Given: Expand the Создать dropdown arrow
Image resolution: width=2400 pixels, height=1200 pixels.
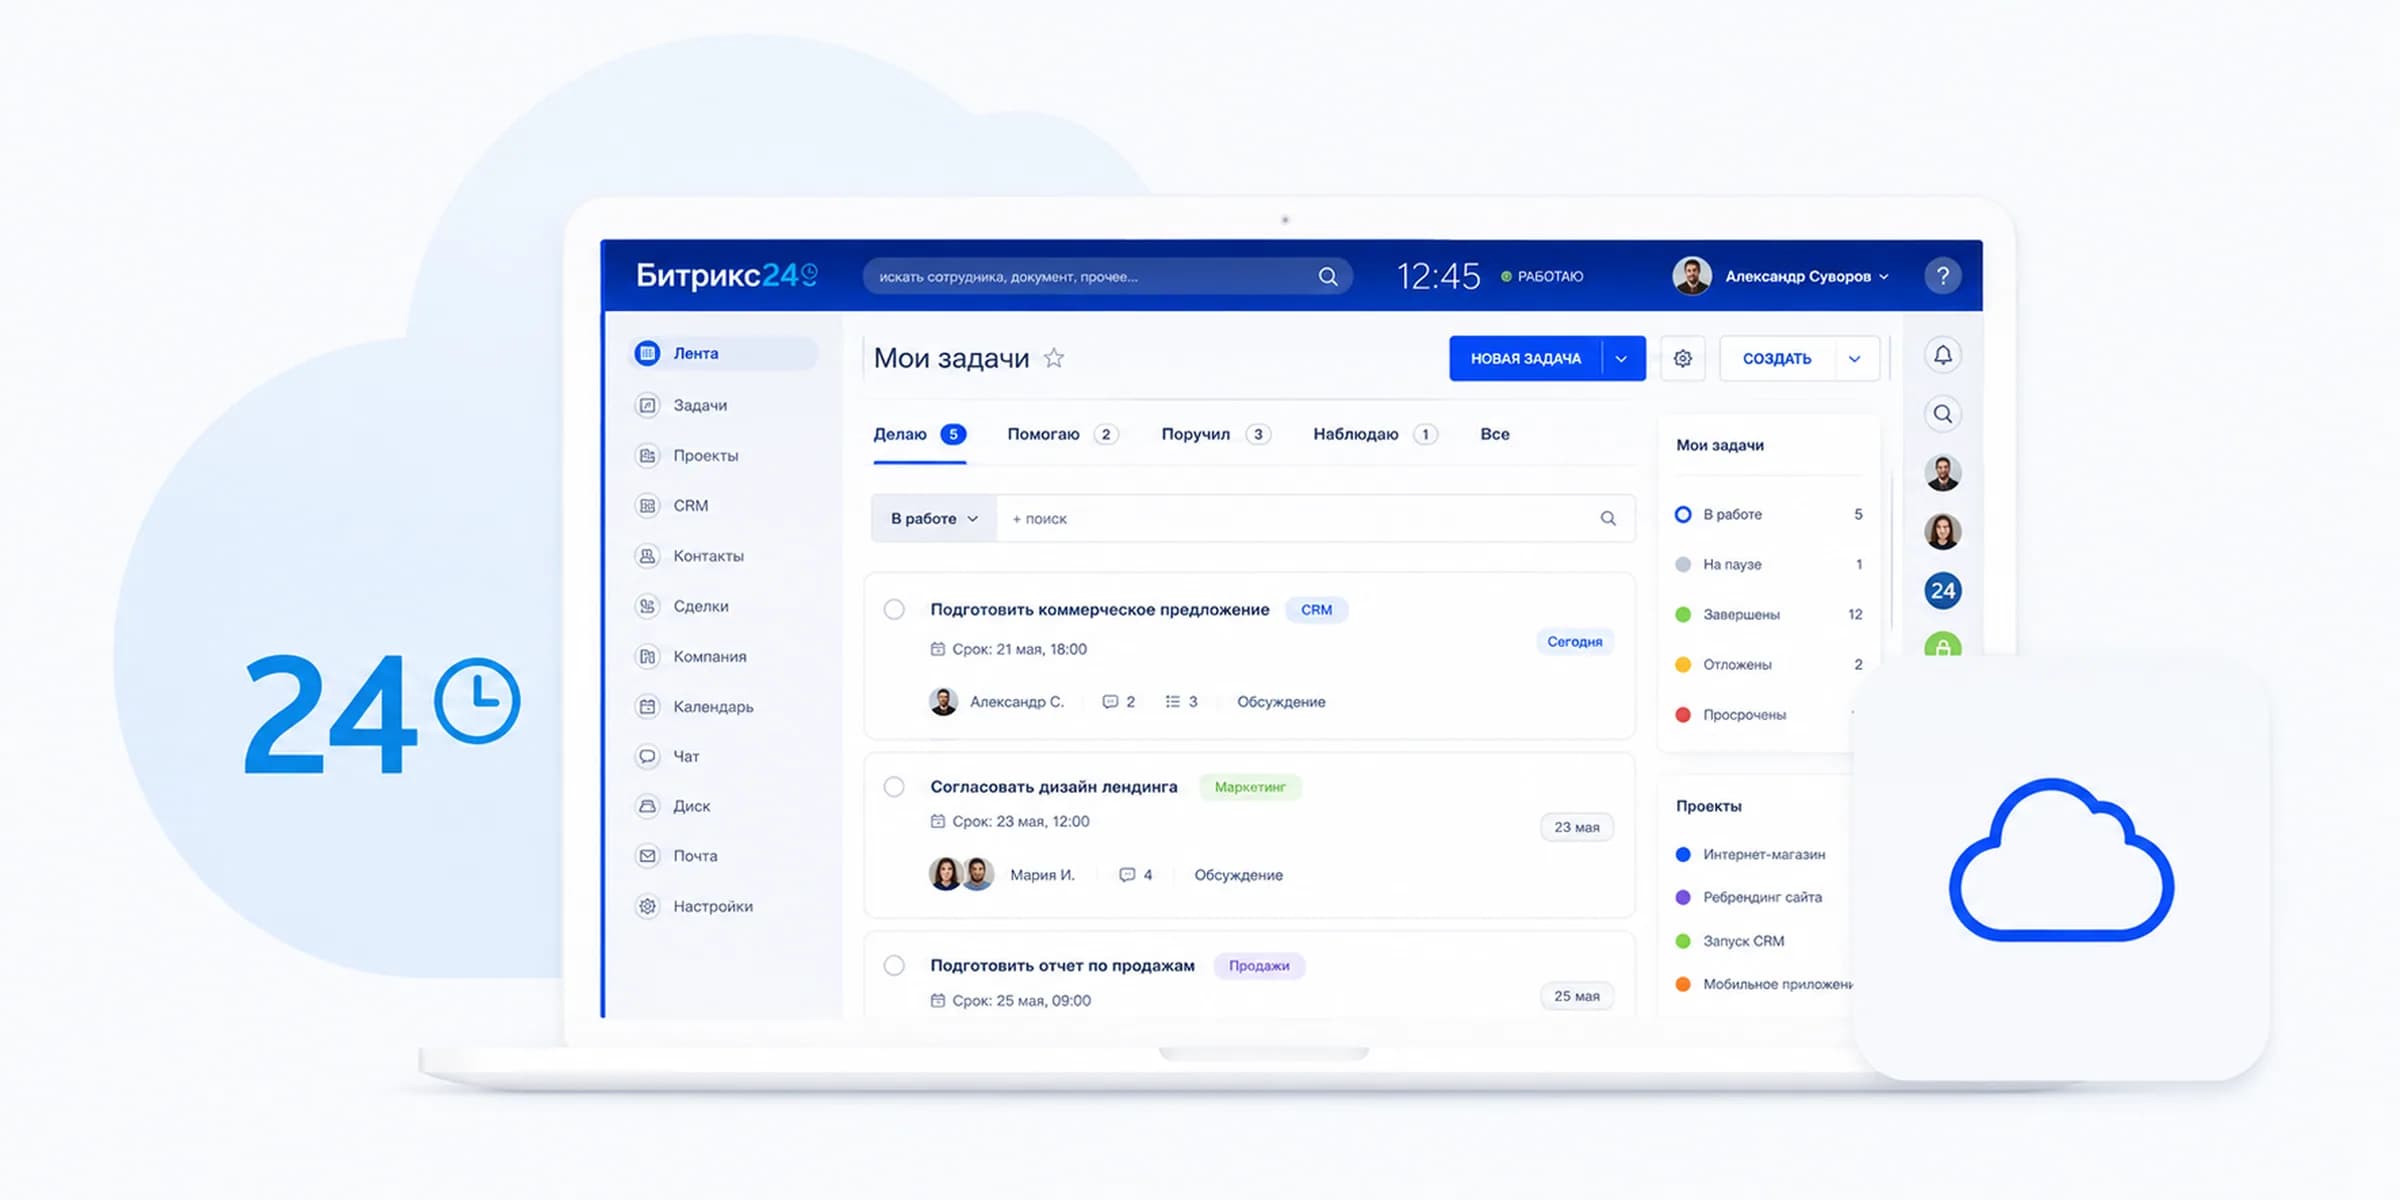Looking at the screenshot, I should tap(1855, 358).
